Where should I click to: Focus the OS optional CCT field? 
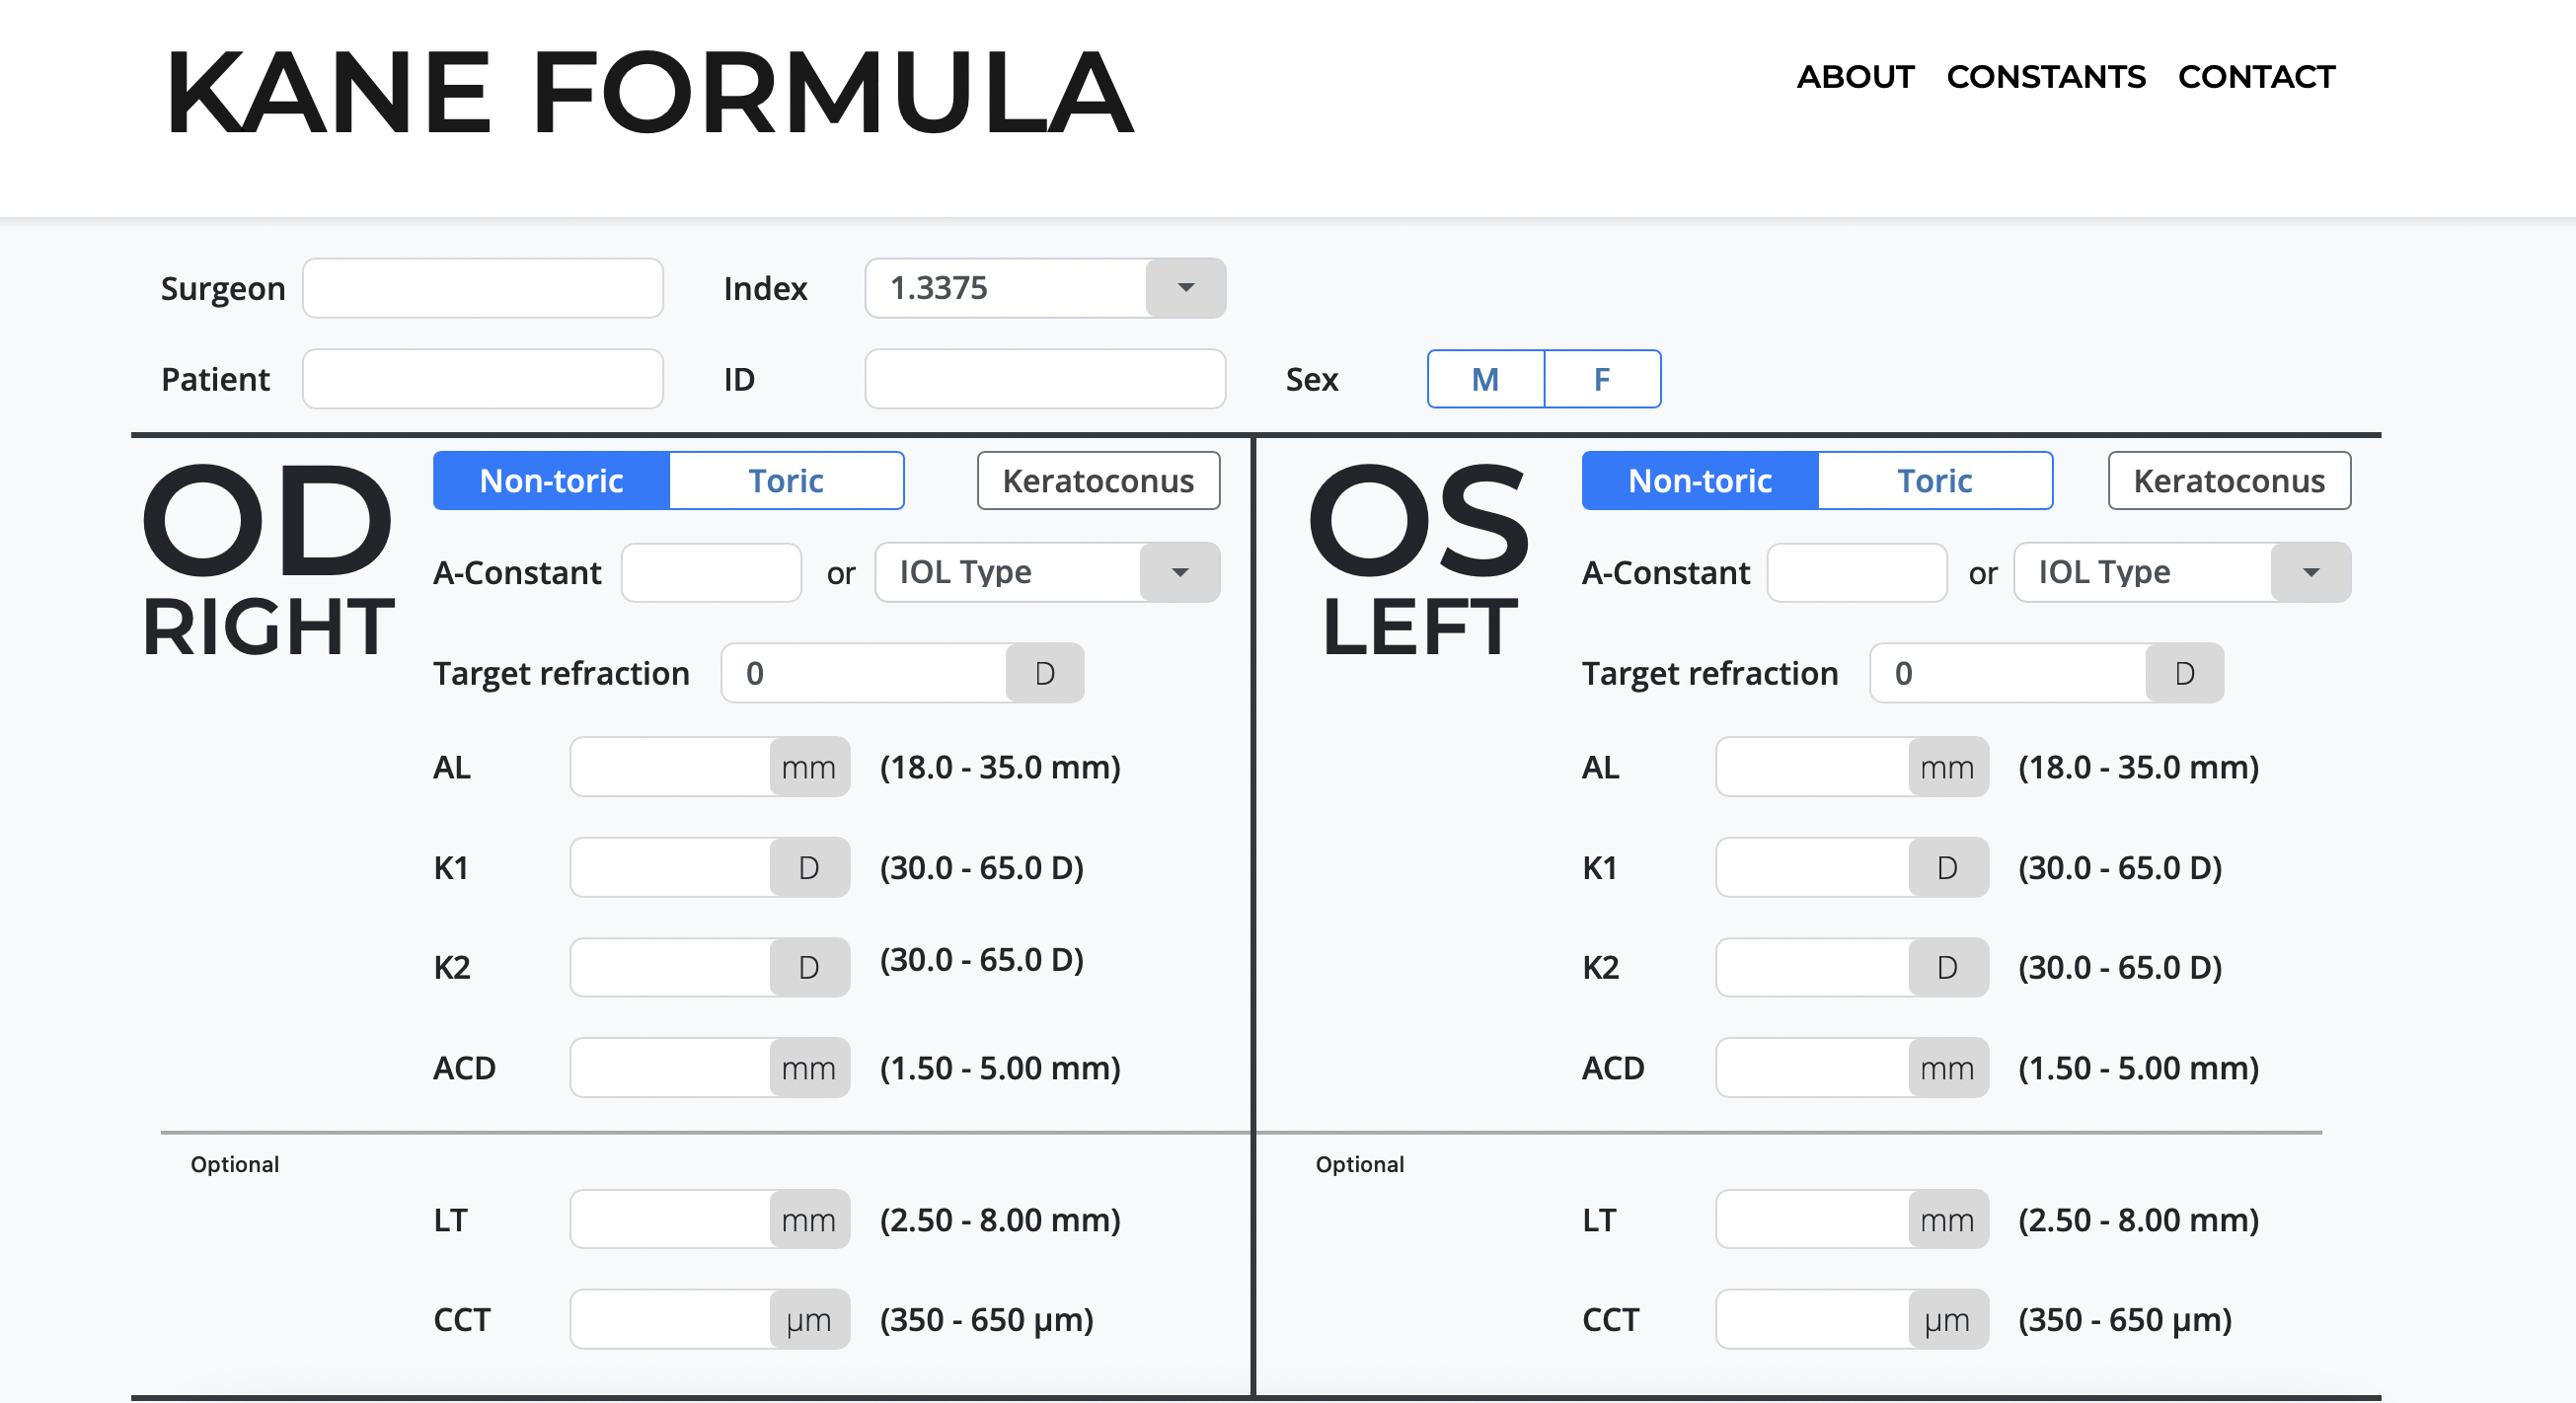1813,1319
